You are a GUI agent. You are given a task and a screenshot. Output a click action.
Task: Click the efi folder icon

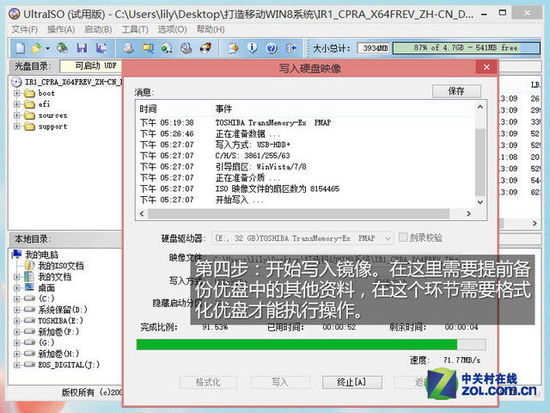(29, 104)
